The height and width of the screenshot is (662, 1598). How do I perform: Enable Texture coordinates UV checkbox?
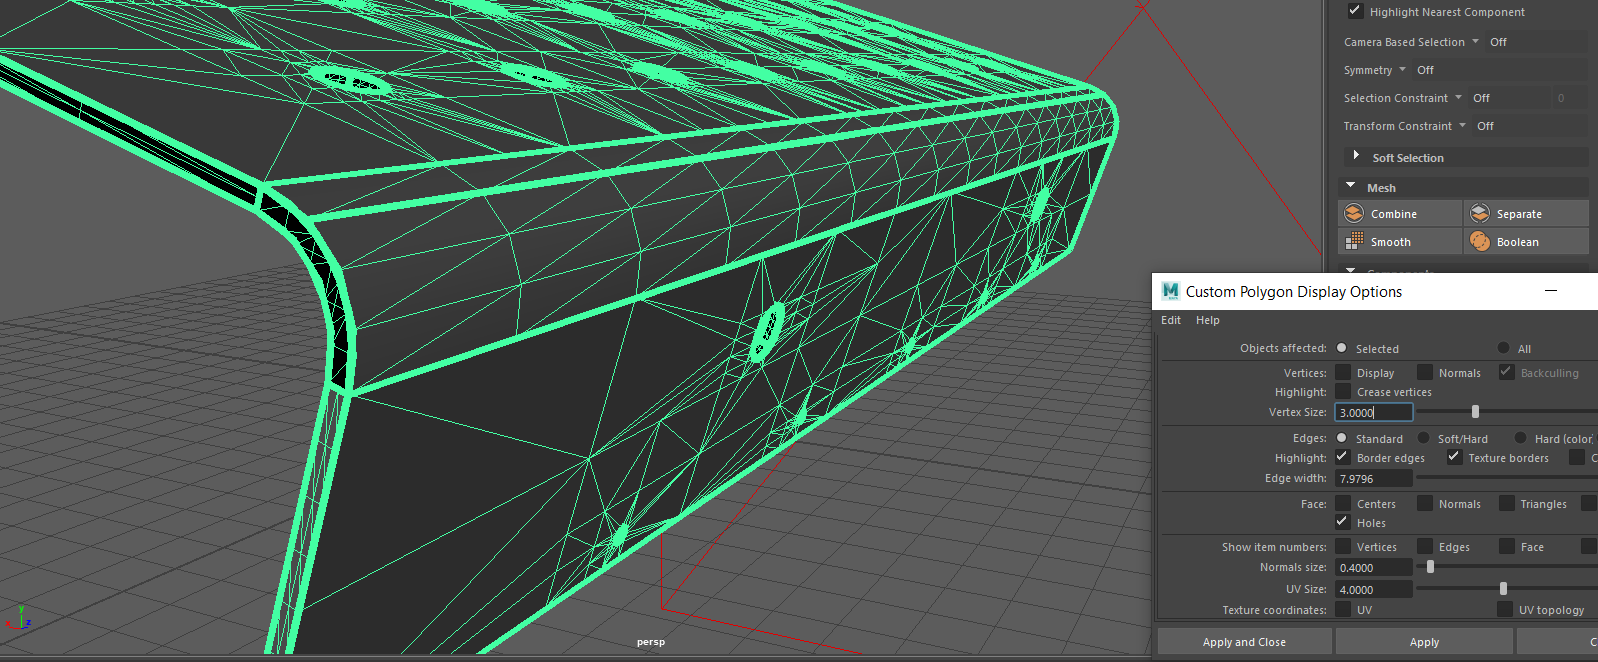(1343, 609)
